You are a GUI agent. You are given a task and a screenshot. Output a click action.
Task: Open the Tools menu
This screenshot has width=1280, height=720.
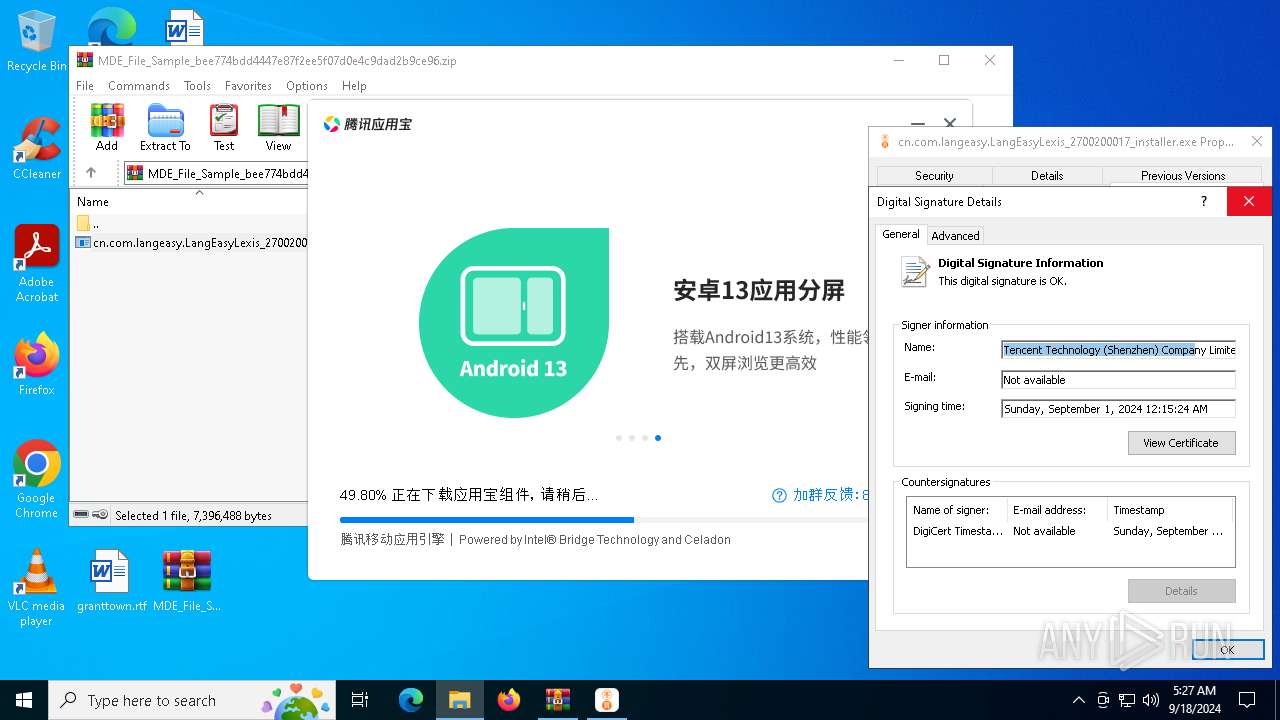(197, 86)
